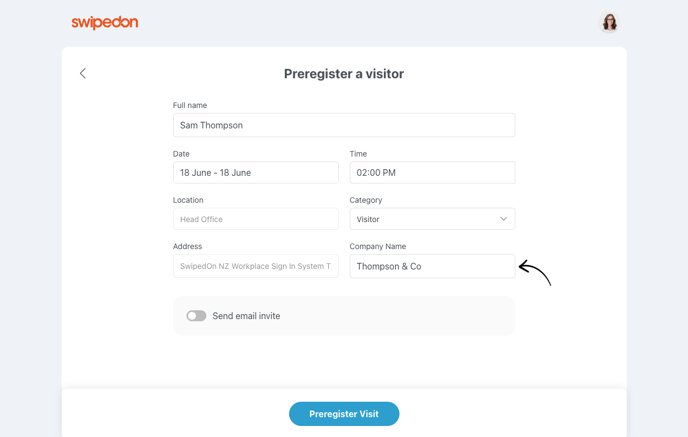Click the Preregister Visit button
Viewport: 688px width, 437px height.
coord(344,414)
